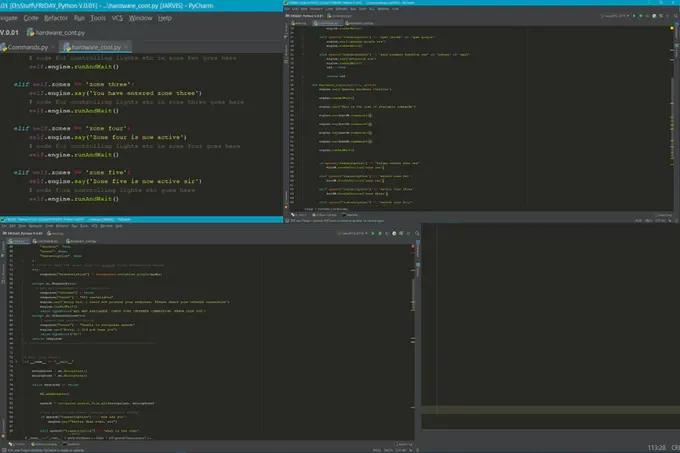Select Commands.py tab in top-right window

pos(327,23)
